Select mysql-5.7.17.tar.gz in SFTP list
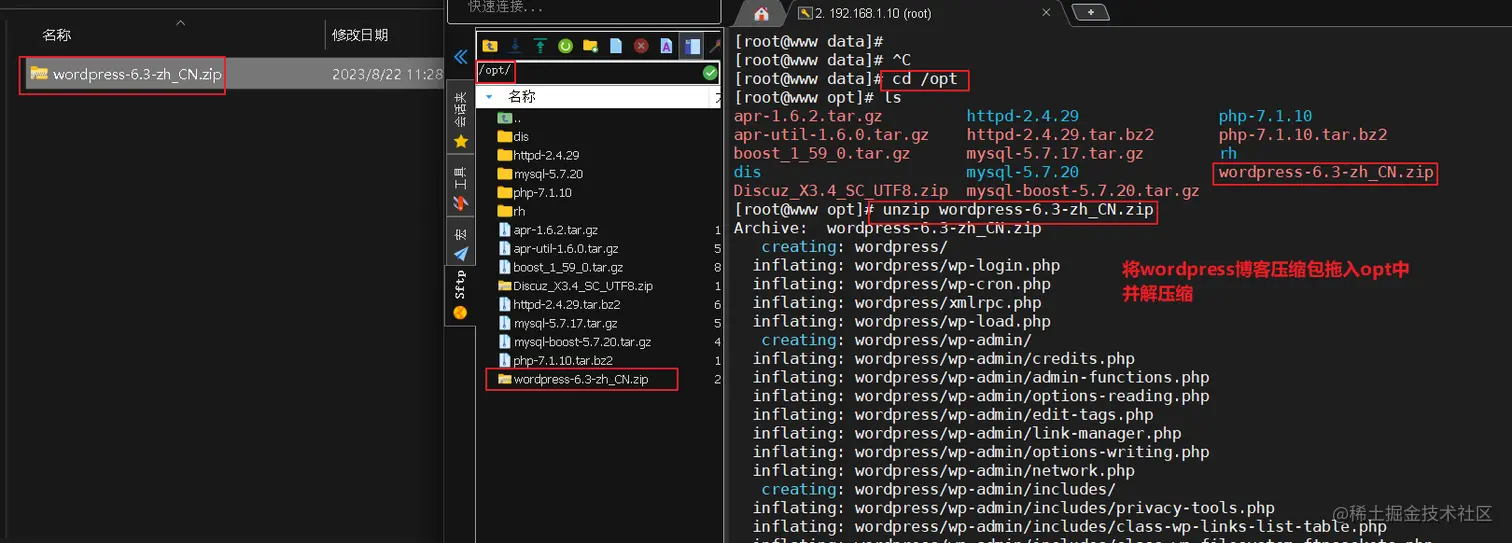 (557, 323)
